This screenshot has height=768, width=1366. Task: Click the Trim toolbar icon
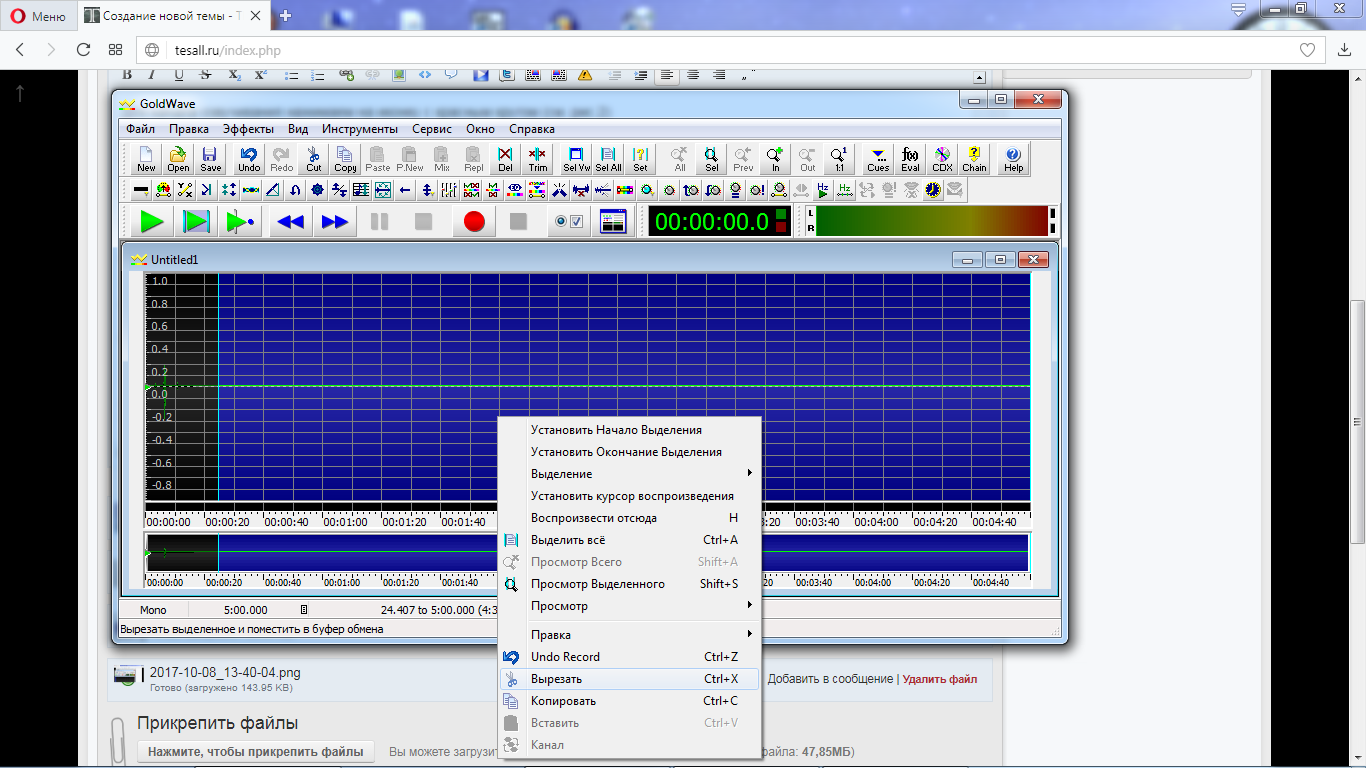(538, 159)
